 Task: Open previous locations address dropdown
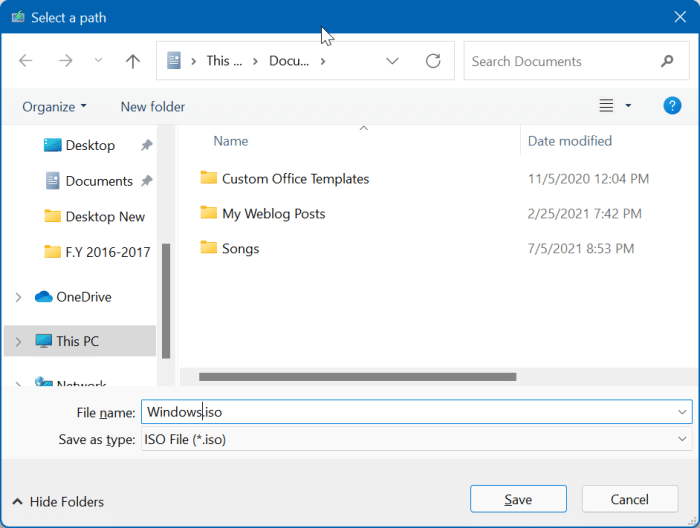click(392, 61)
